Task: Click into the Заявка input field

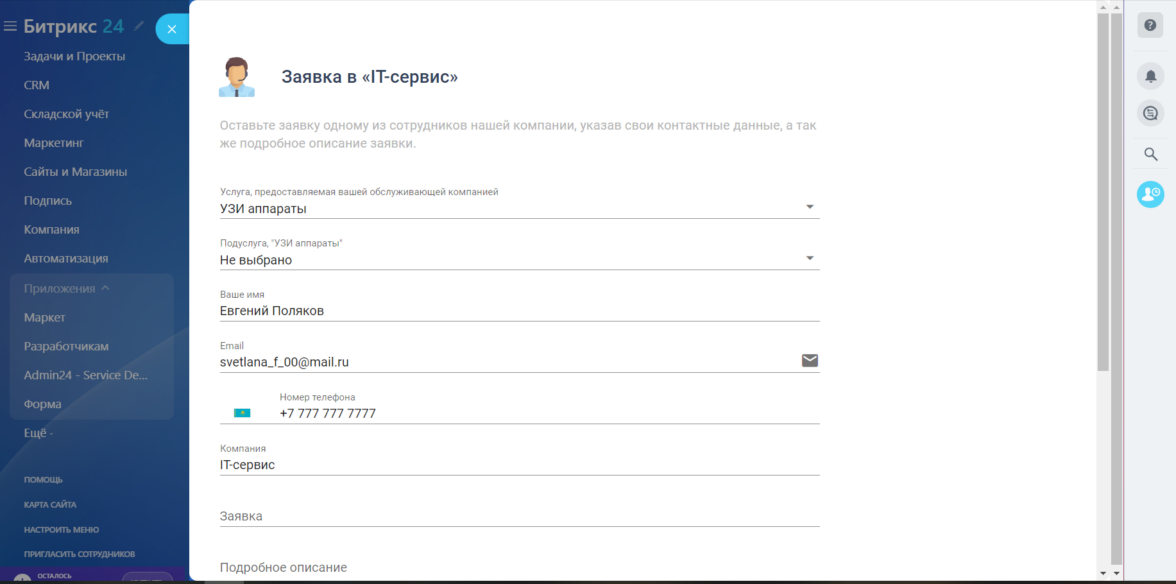Action: 519,516
